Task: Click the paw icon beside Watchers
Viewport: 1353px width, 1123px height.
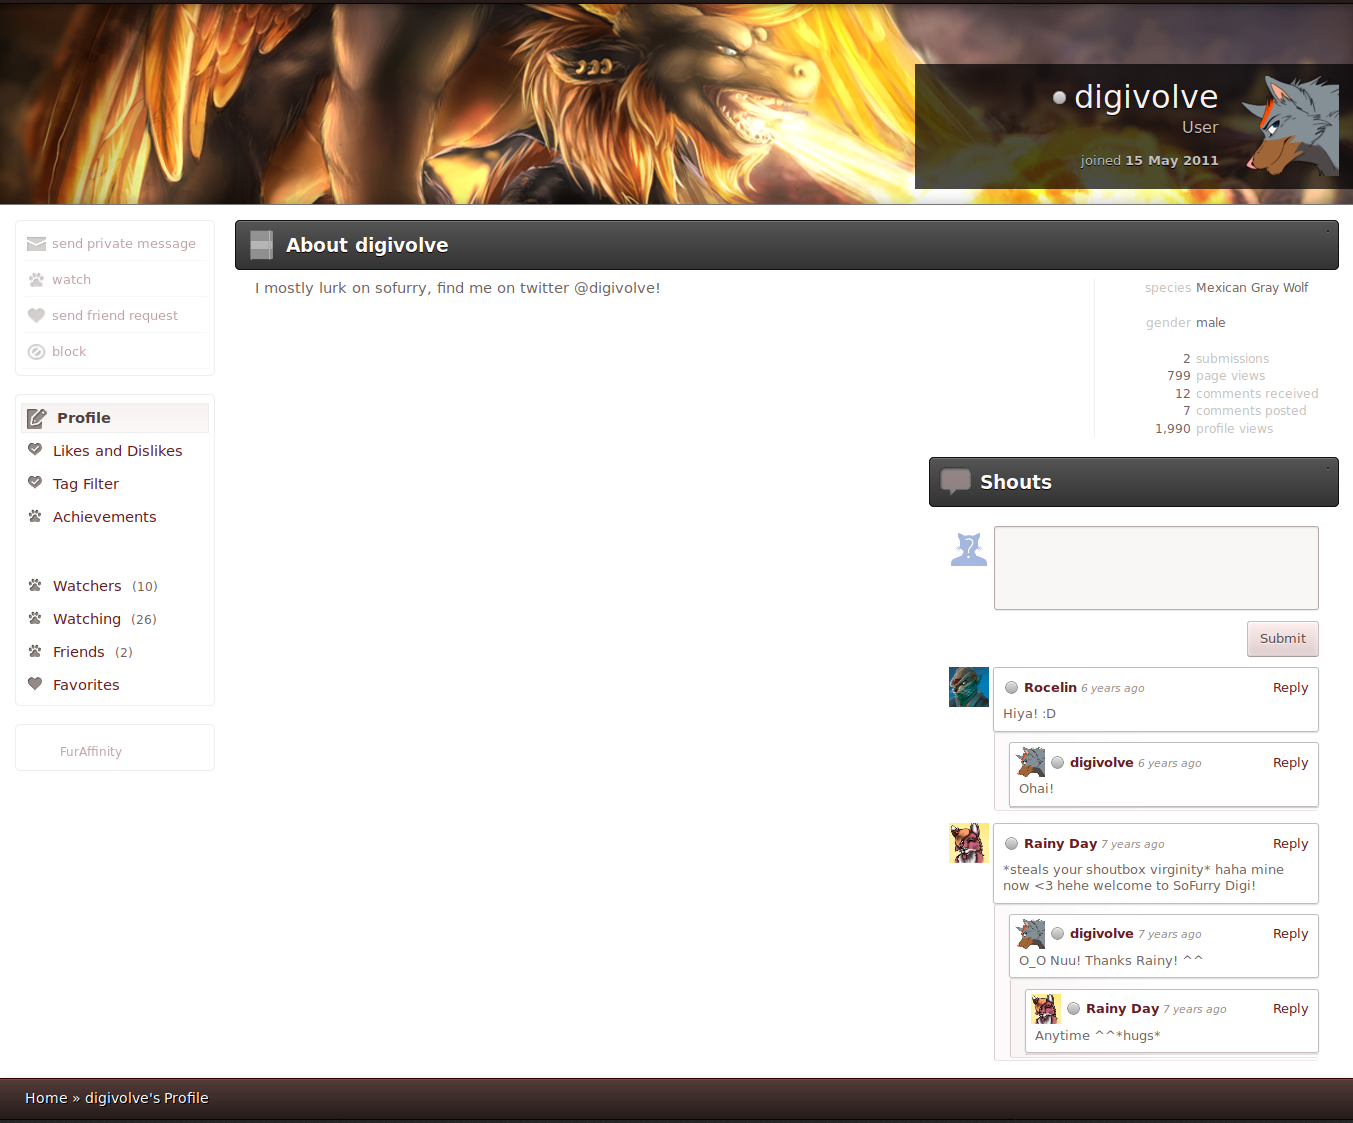Action: point(35,585)
